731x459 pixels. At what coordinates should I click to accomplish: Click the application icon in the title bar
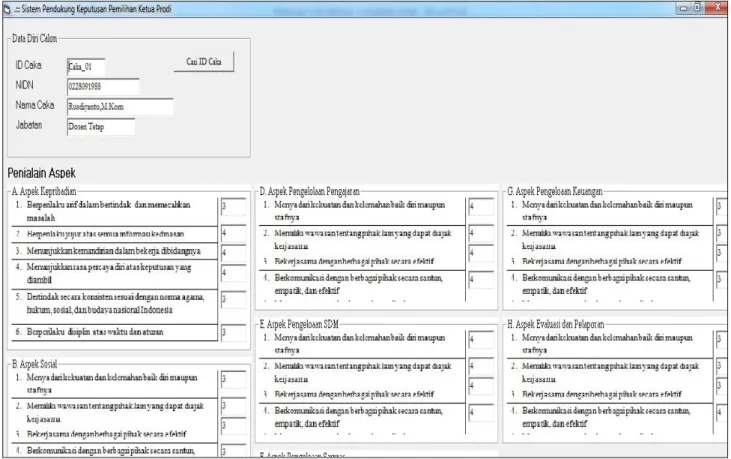pyautogui.click(x=7, y=9)
